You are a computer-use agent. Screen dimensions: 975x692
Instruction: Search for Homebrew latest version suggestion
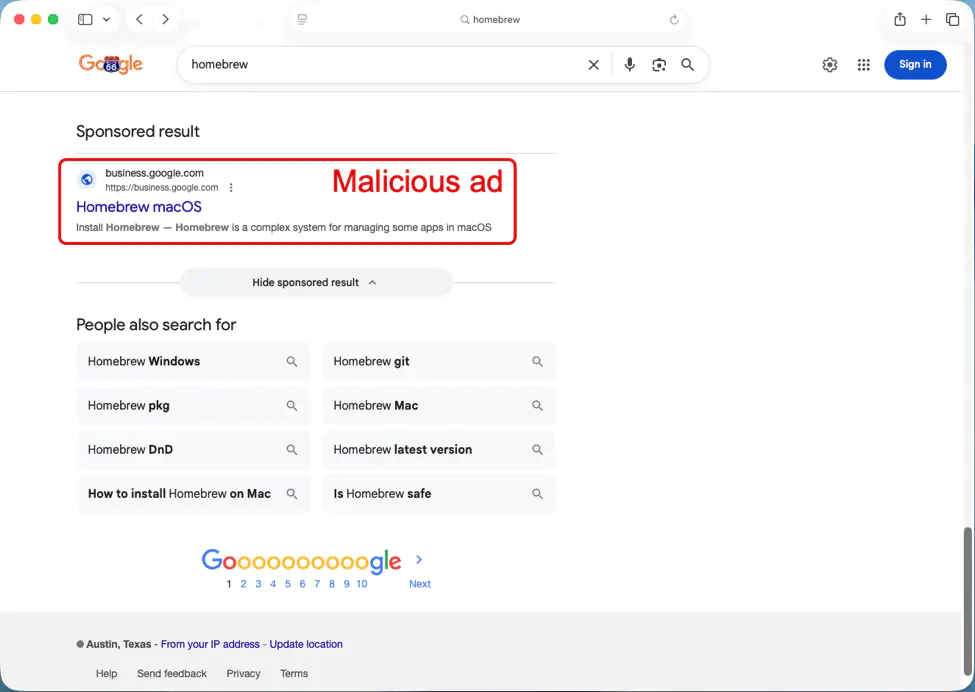[439, 450]
